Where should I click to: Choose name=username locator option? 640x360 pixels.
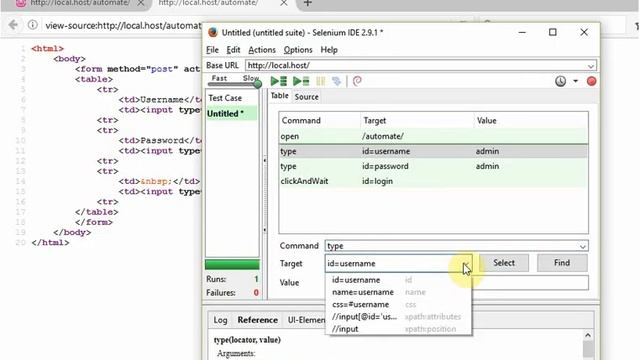[x=398, y=292]
